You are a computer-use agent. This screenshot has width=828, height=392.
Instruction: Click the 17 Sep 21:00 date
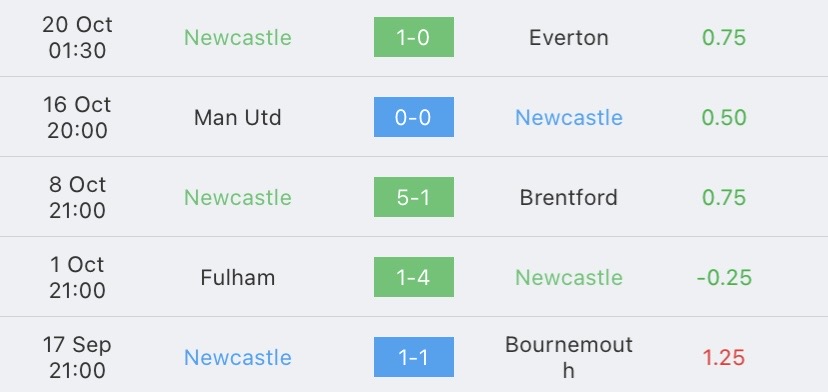[78, 358]
